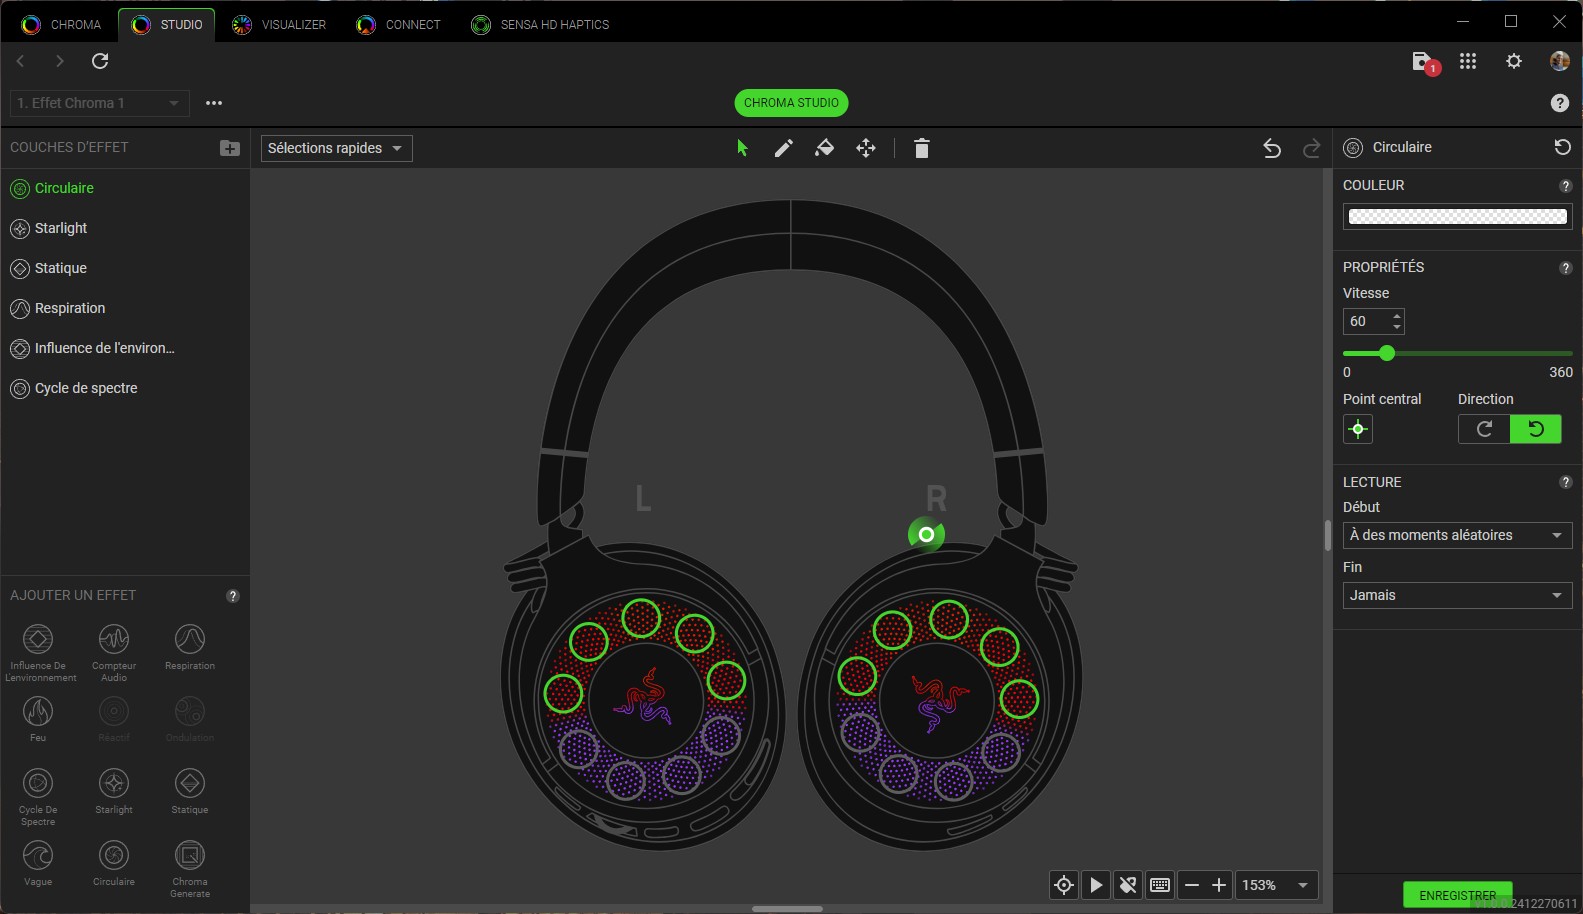Play the effect preview
The height and width of the screenshot is (914, 1583).
1096,885
